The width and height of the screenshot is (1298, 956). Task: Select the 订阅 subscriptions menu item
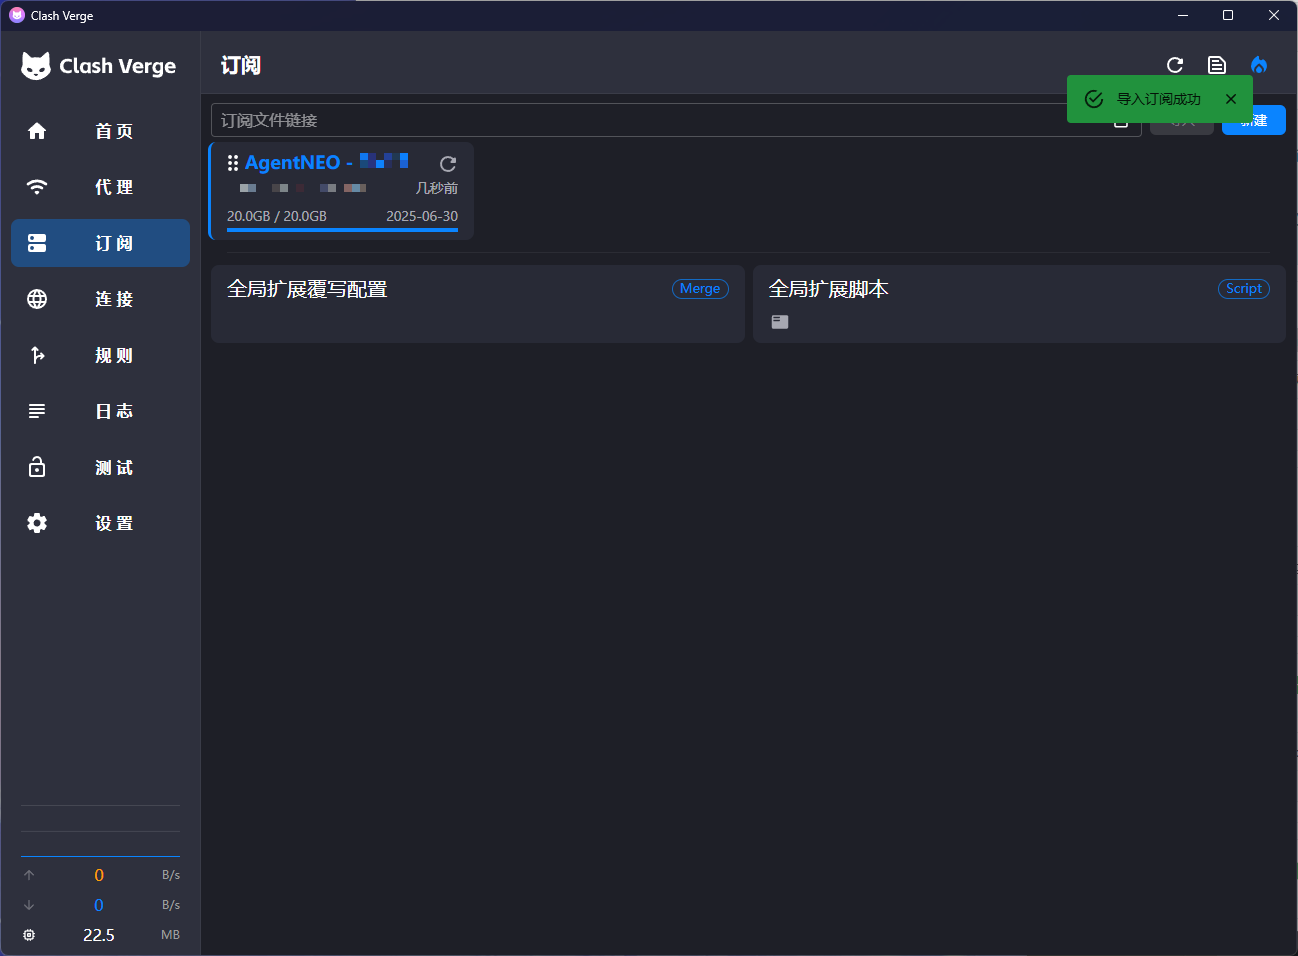click(x=100, y=243)
